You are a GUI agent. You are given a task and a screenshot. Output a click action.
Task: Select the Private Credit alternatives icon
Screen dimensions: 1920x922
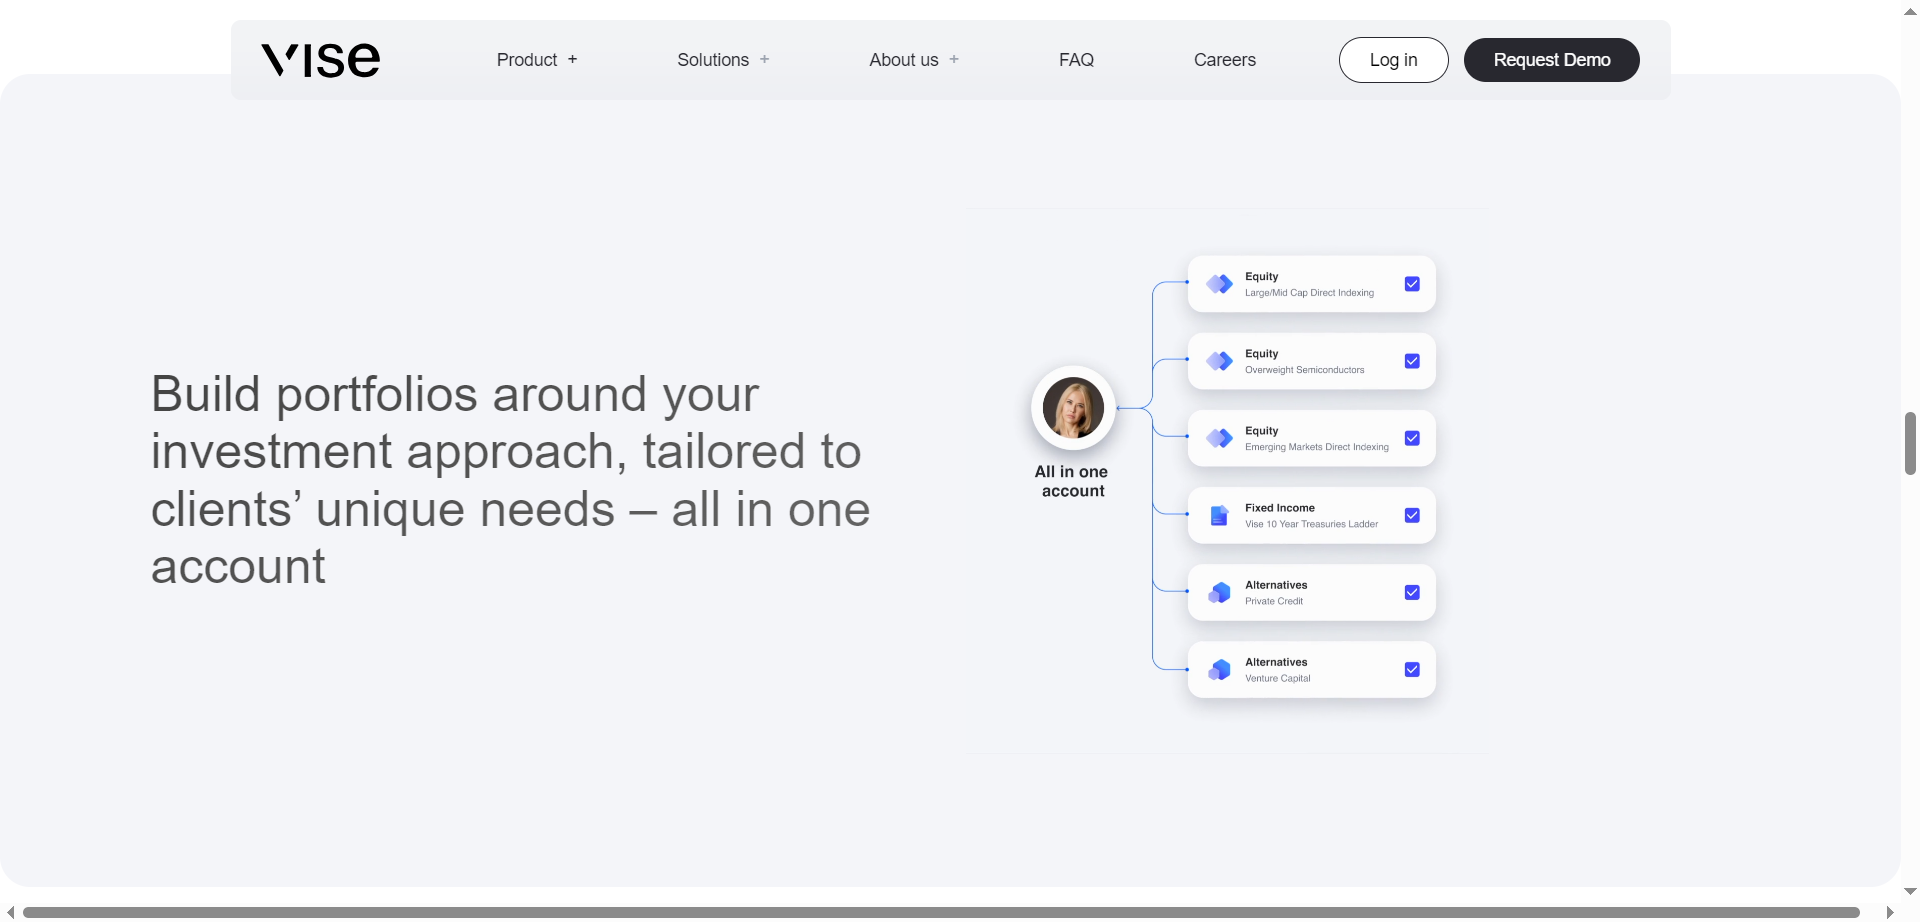pyautogui.click(x=1221, y=592)
